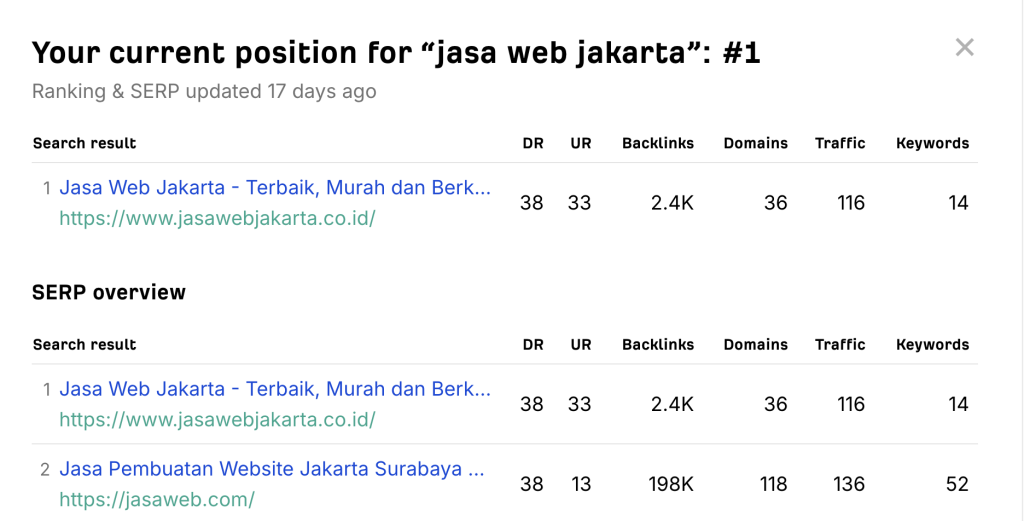Screen dimensions: 1024x521
Task: Open the jasawebjakarta.co.id URL under current position
Action: (217, 218)
